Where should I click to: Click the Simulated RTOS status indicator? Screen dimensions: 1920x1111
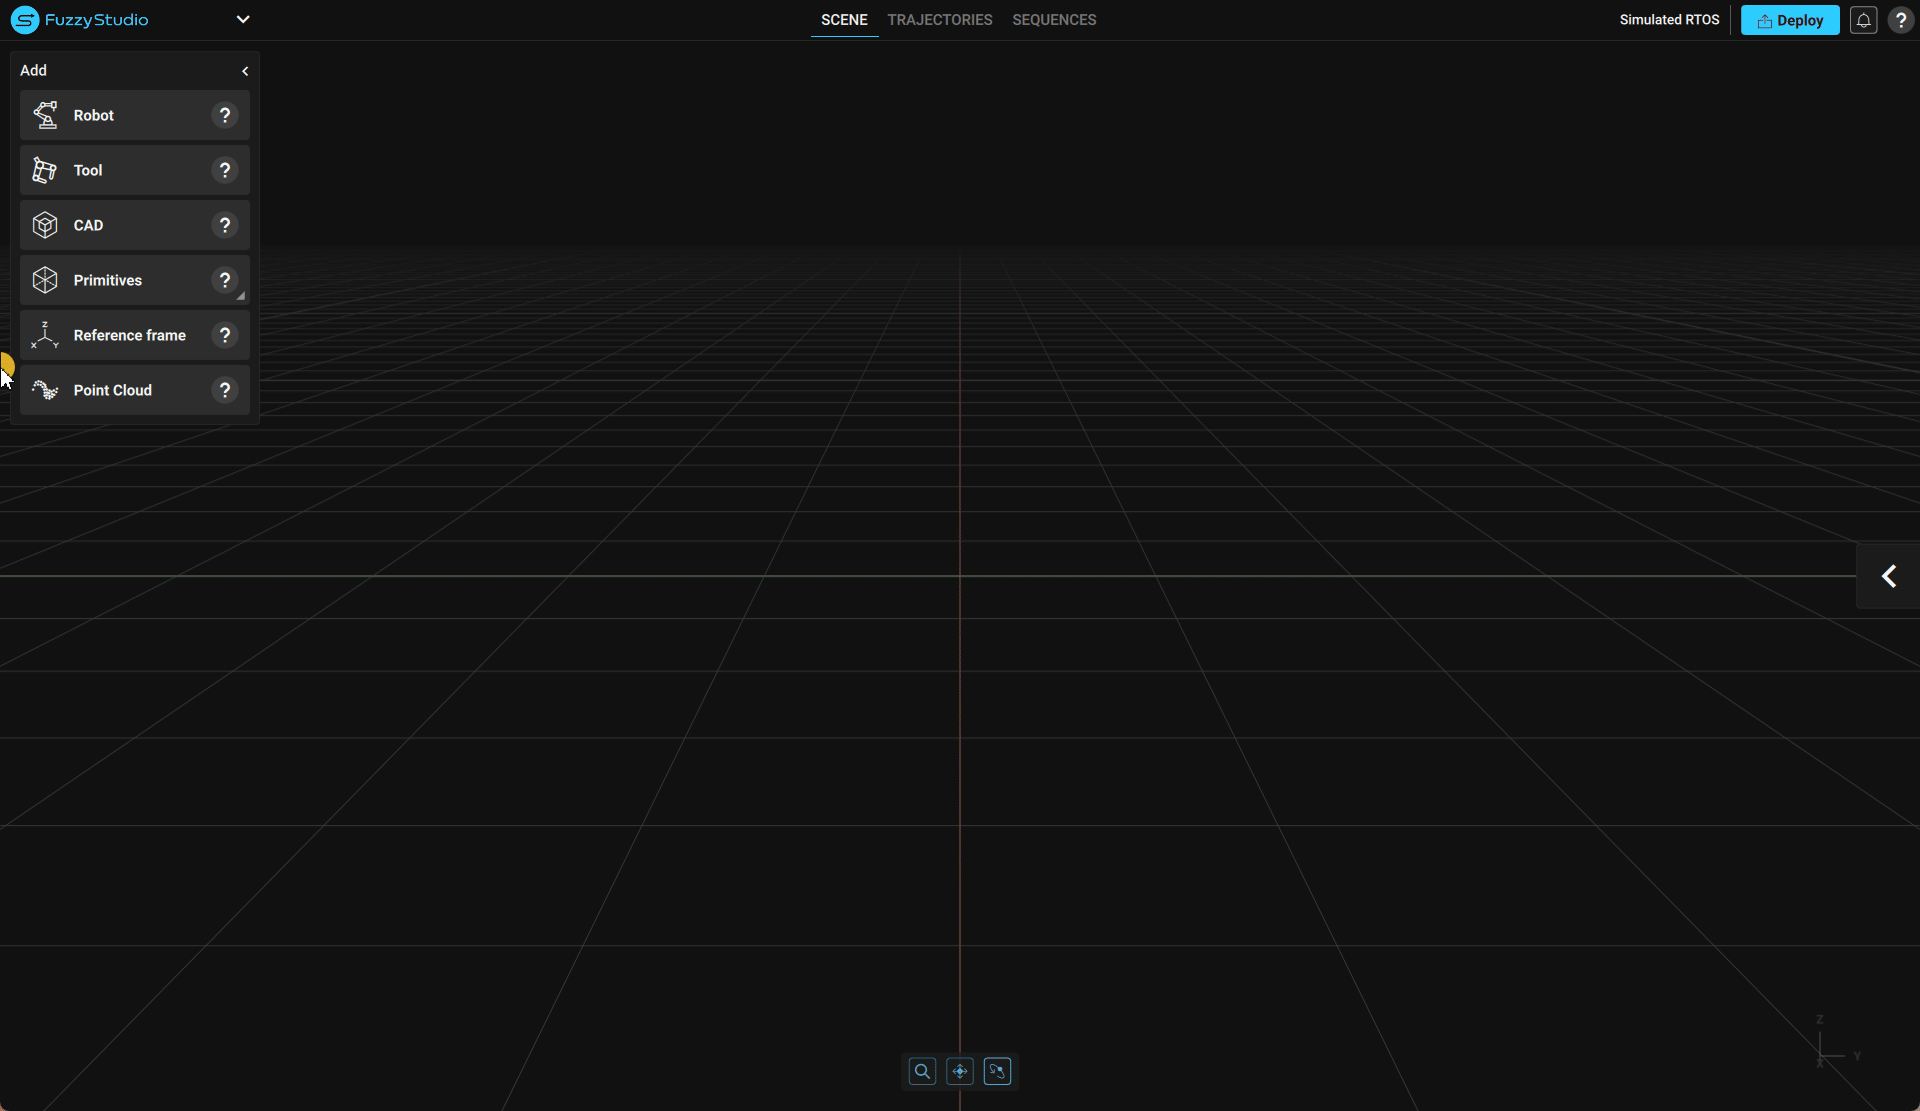pos(1668,19)
